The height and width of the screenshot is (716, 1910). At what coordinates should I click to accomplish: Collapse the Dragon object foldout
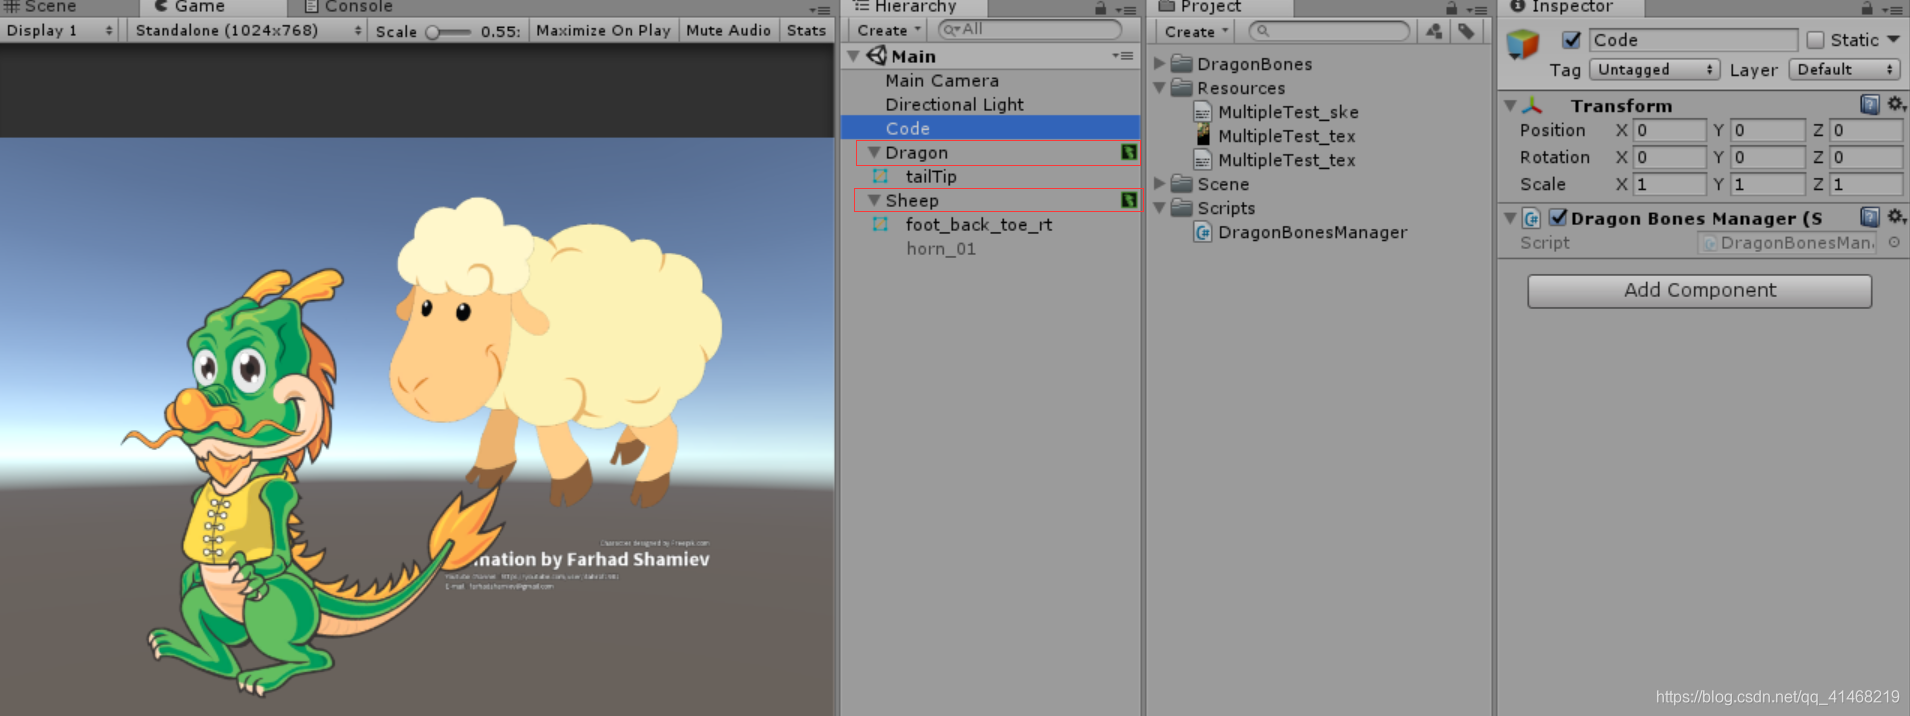click(x=874, y=153)
